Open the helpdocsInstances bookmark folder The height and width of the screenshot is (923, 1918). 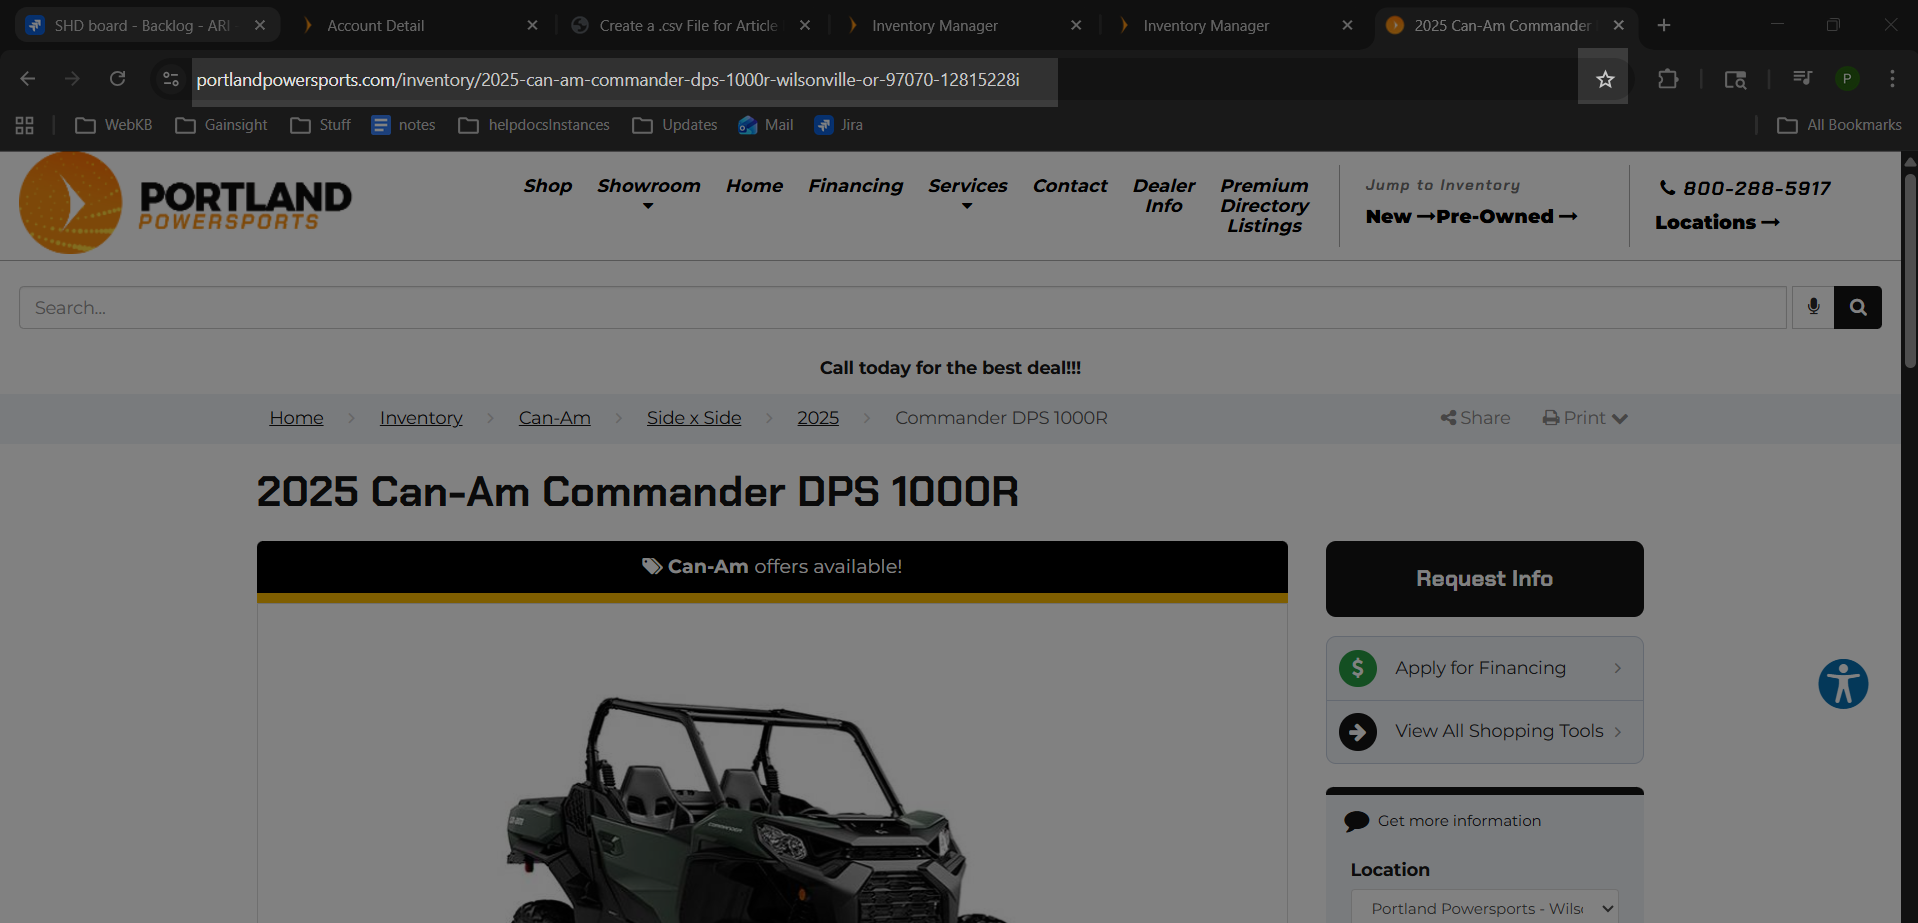tap(534, 125)
